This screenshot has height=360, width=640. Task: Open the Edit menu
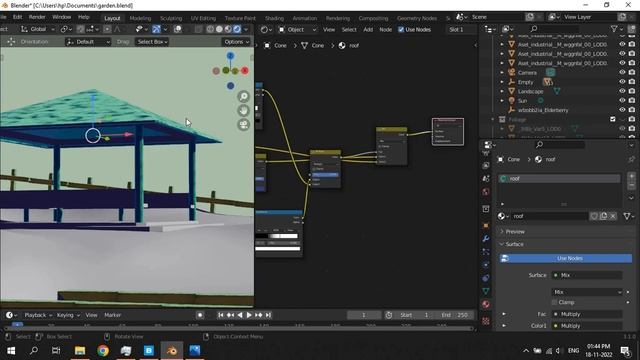tap(17, 17)
